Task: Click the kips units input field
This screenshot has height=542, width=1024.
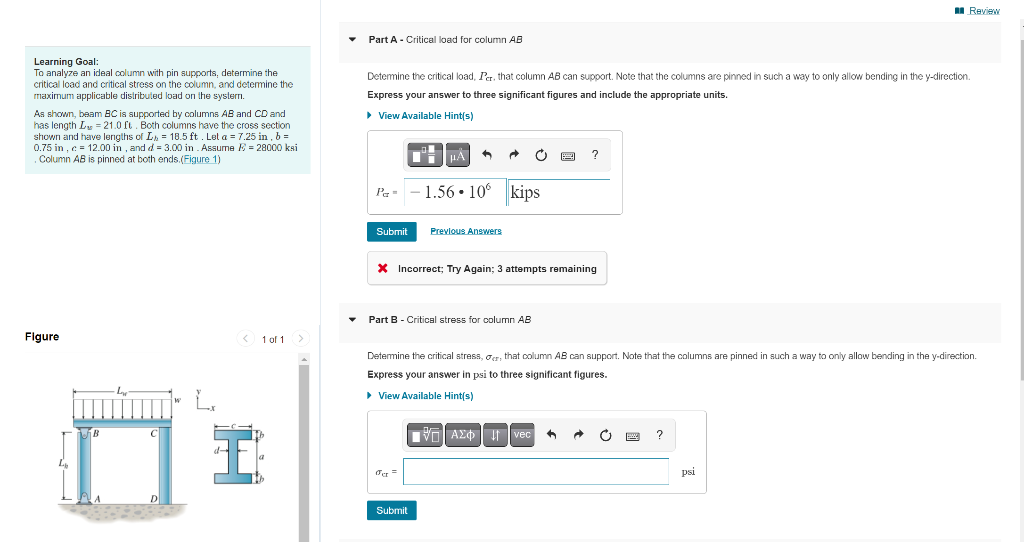Action: click(559, 192)
